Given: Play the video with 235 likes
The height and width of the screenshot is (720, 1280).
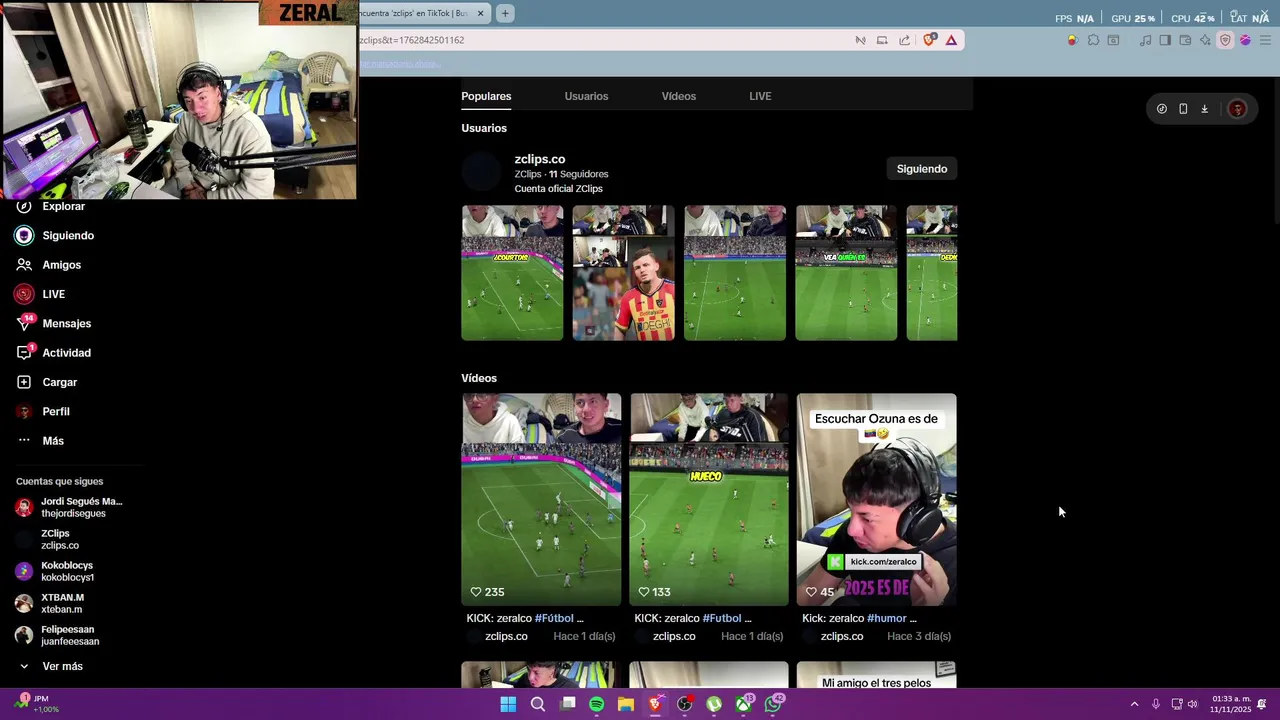Looking at the screenshot, I should [541, 499].
